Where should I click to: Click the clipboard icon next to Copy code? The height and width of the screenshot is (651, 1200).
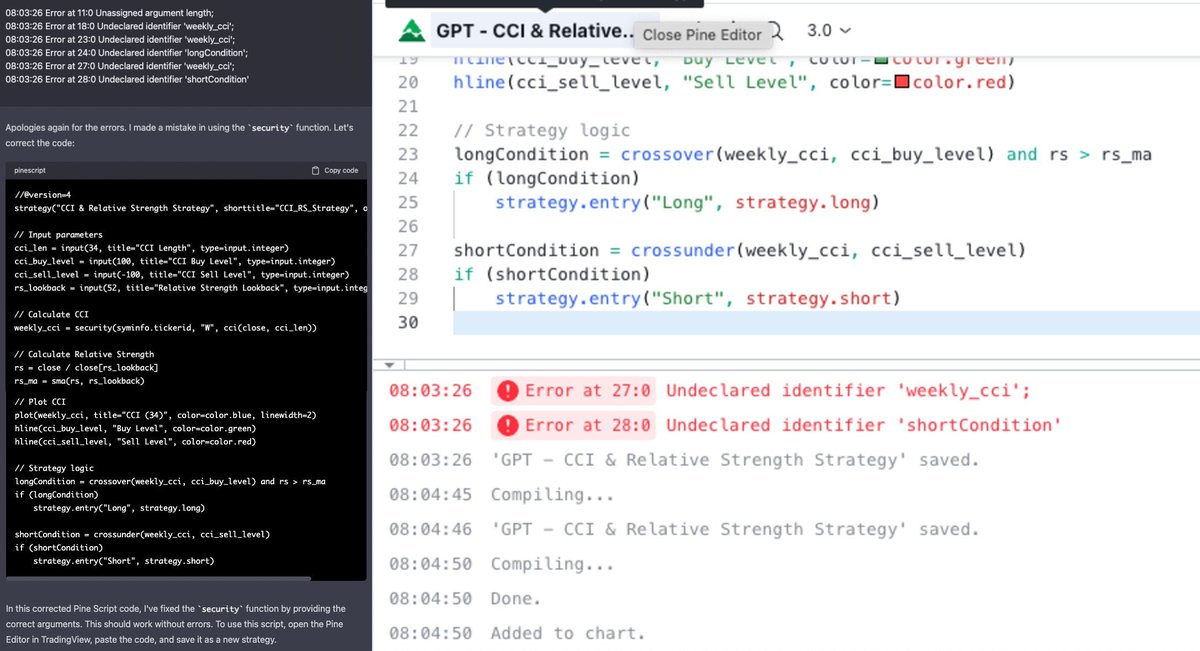(x=316, y=171)
